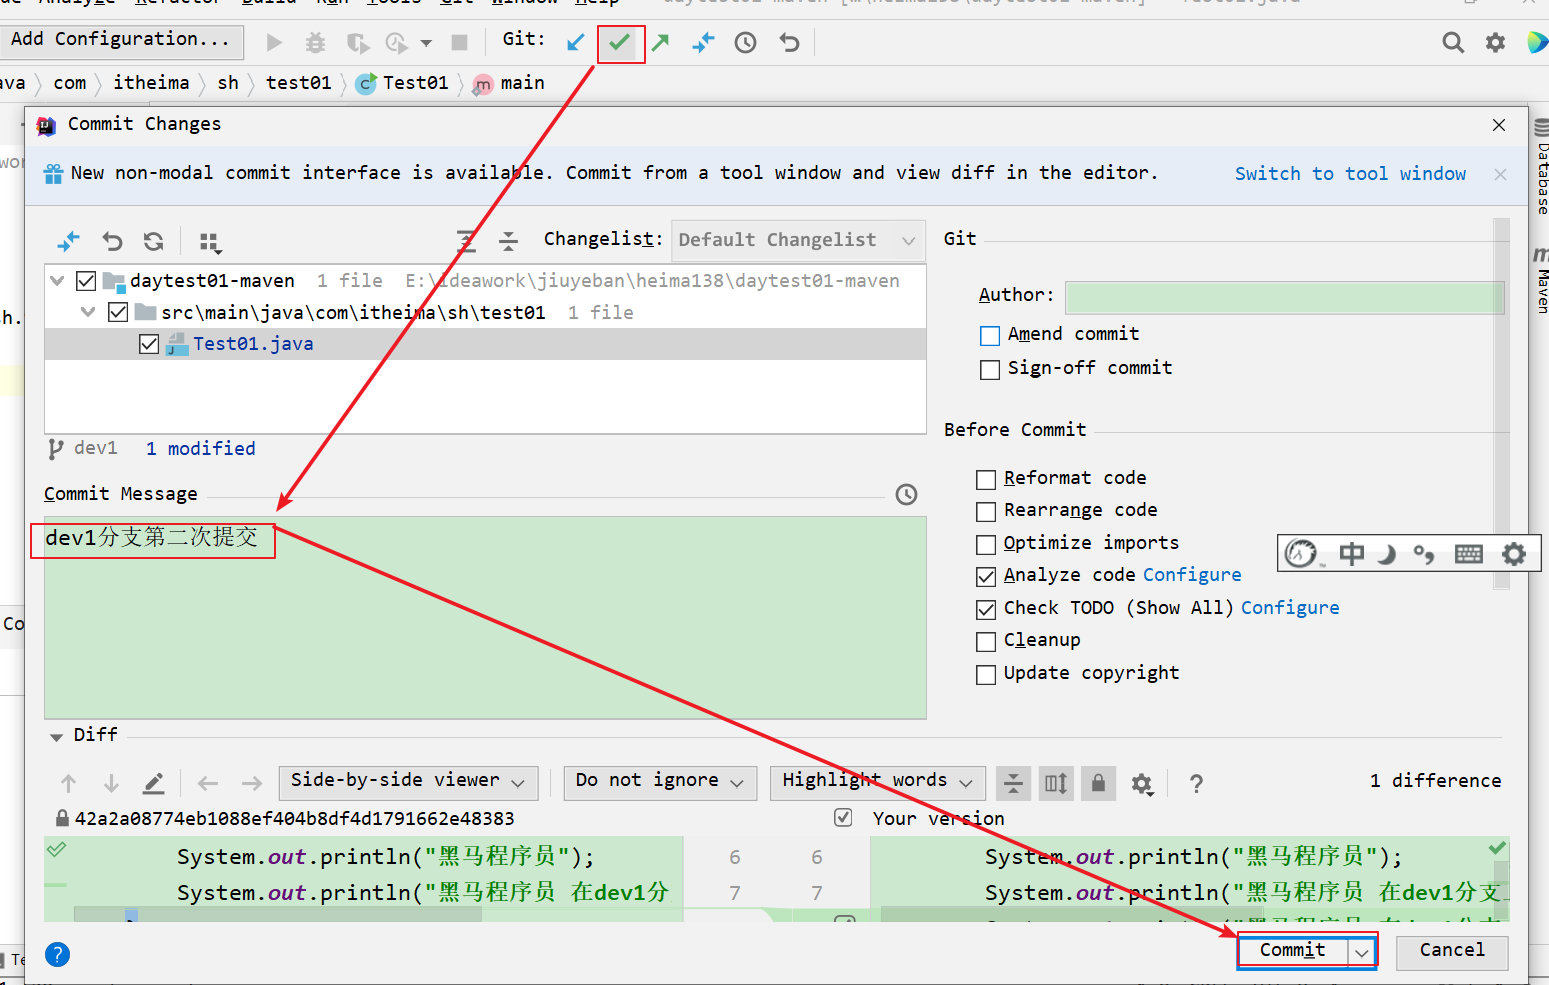Viewport: 1549px width, 985px height.
Task: Open Git history clock icon in toolbar
Action: coord(745,43)
